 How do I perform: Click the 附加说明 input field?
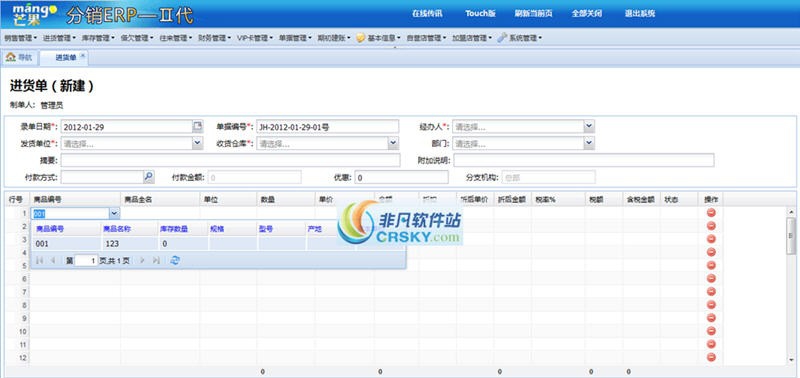584,160
